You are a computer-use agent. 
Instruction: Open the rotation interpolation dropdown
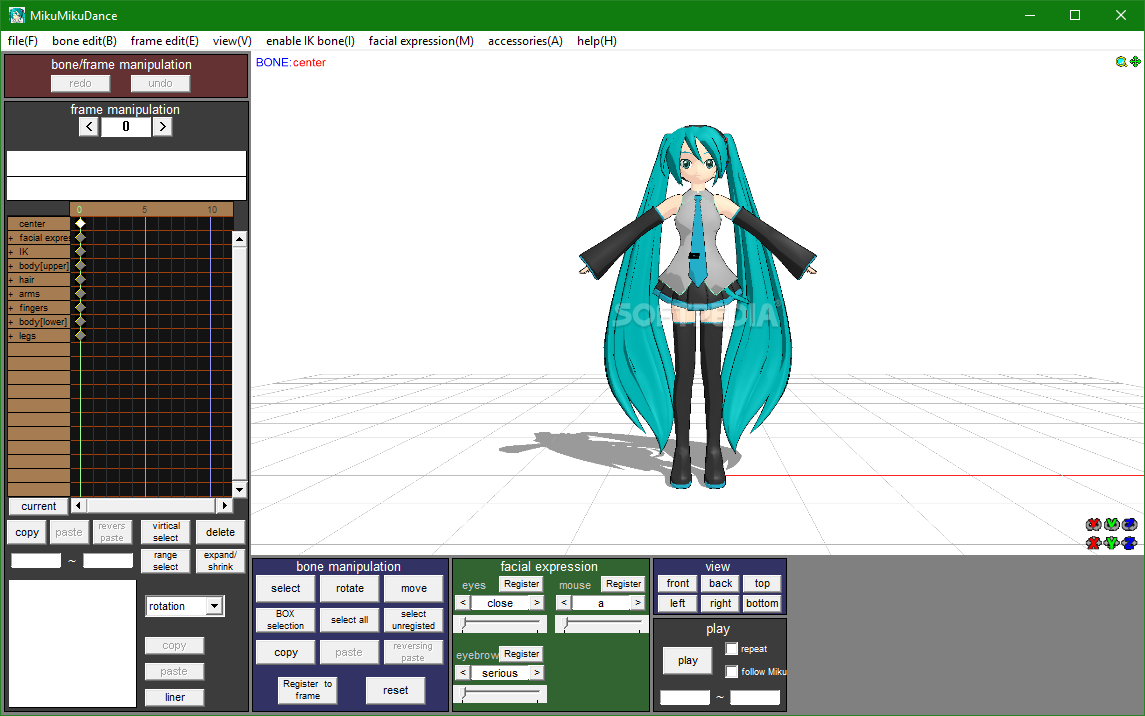point(214,607)
